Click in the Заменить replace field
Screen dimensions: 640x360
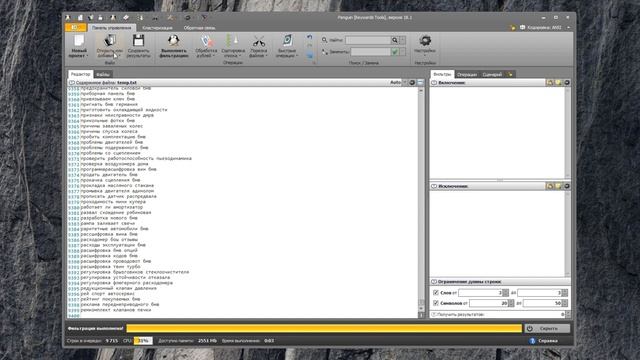point(370,52)
